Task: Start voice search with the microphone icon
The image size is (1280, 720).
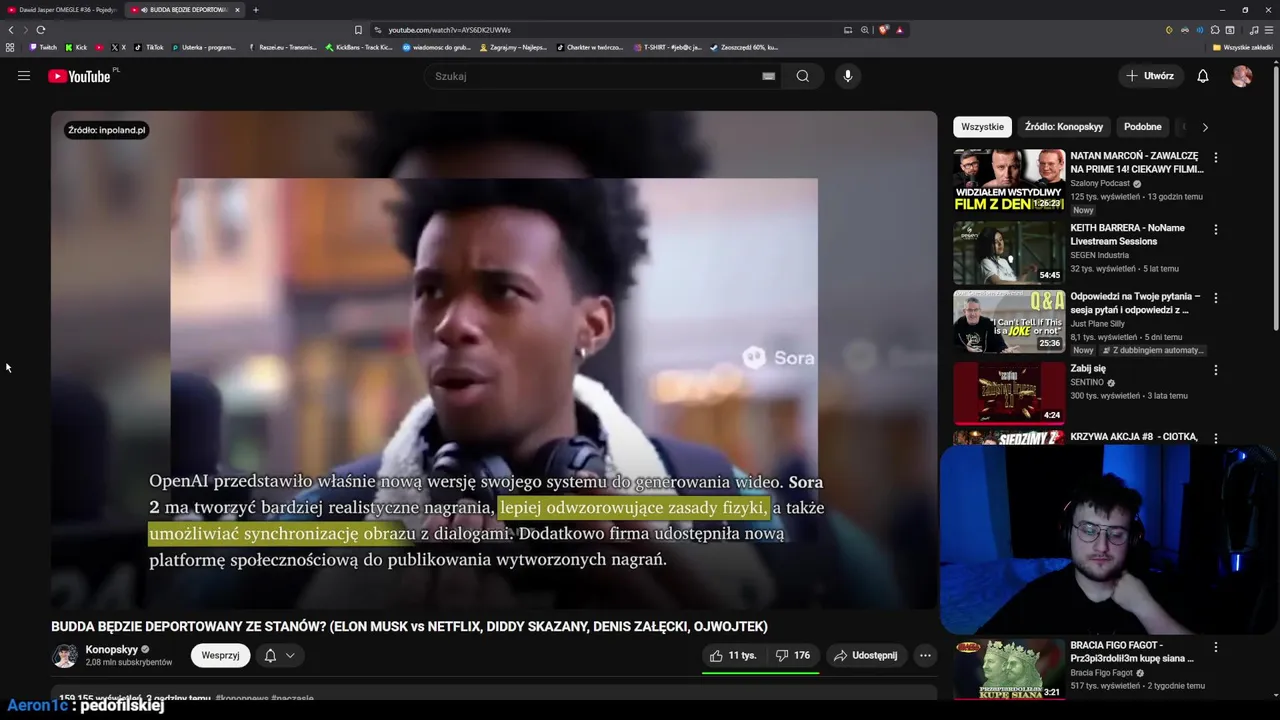Action: click(x=848, y=76)
